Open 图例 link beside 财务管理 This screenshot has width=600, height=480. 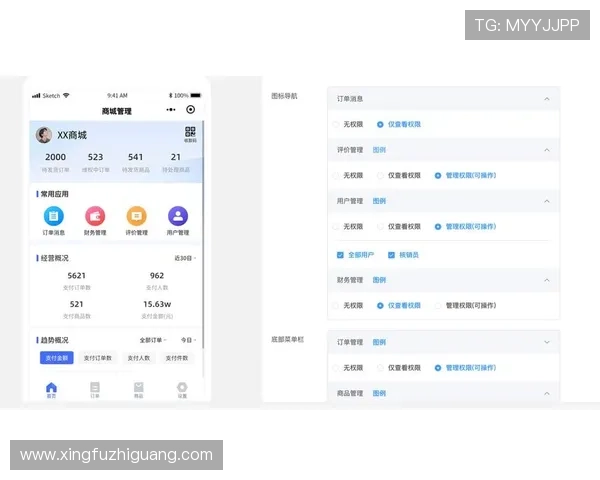point(379,280)
